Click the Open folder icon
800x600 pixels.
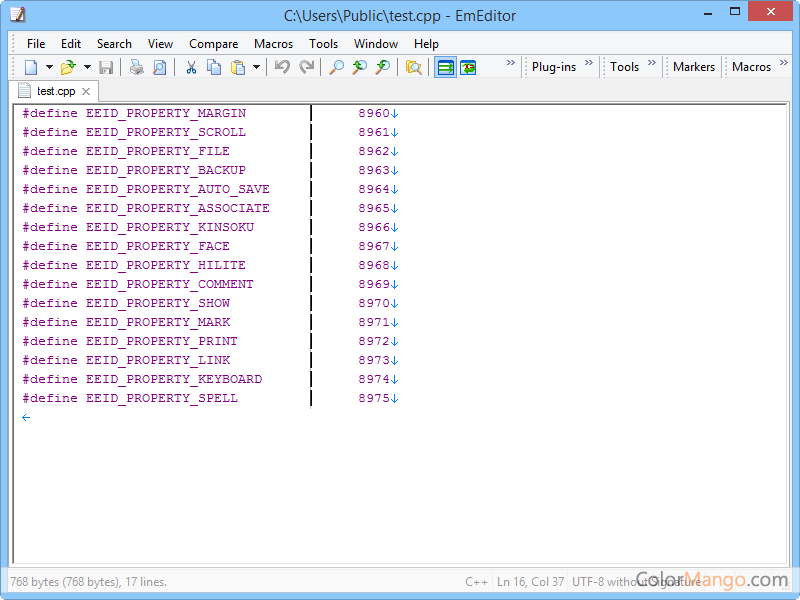coord(68,67)
